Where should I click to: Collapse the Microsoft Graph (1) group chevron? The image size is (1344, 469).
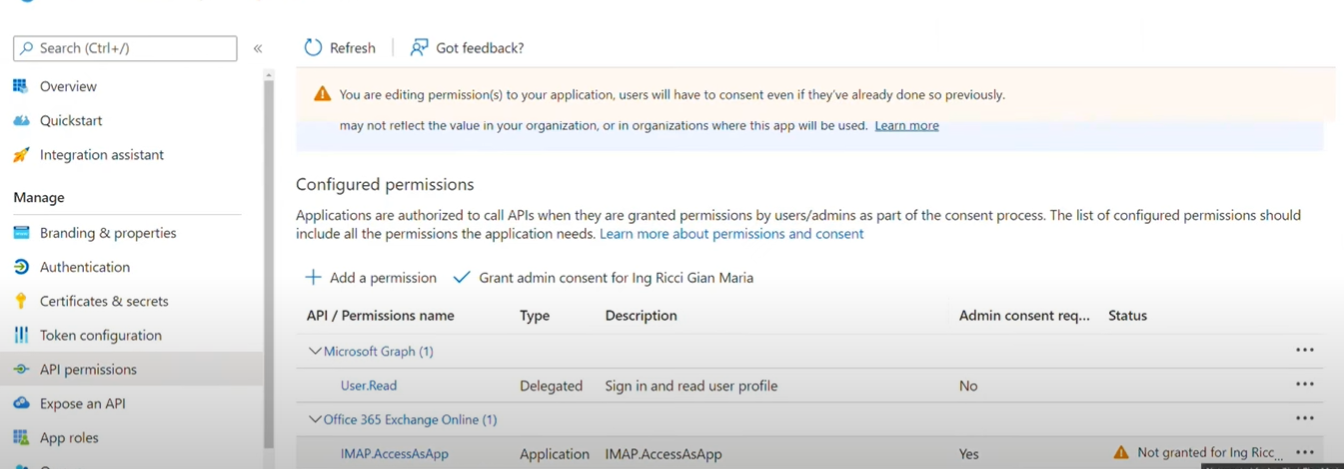tap(315, 351)
